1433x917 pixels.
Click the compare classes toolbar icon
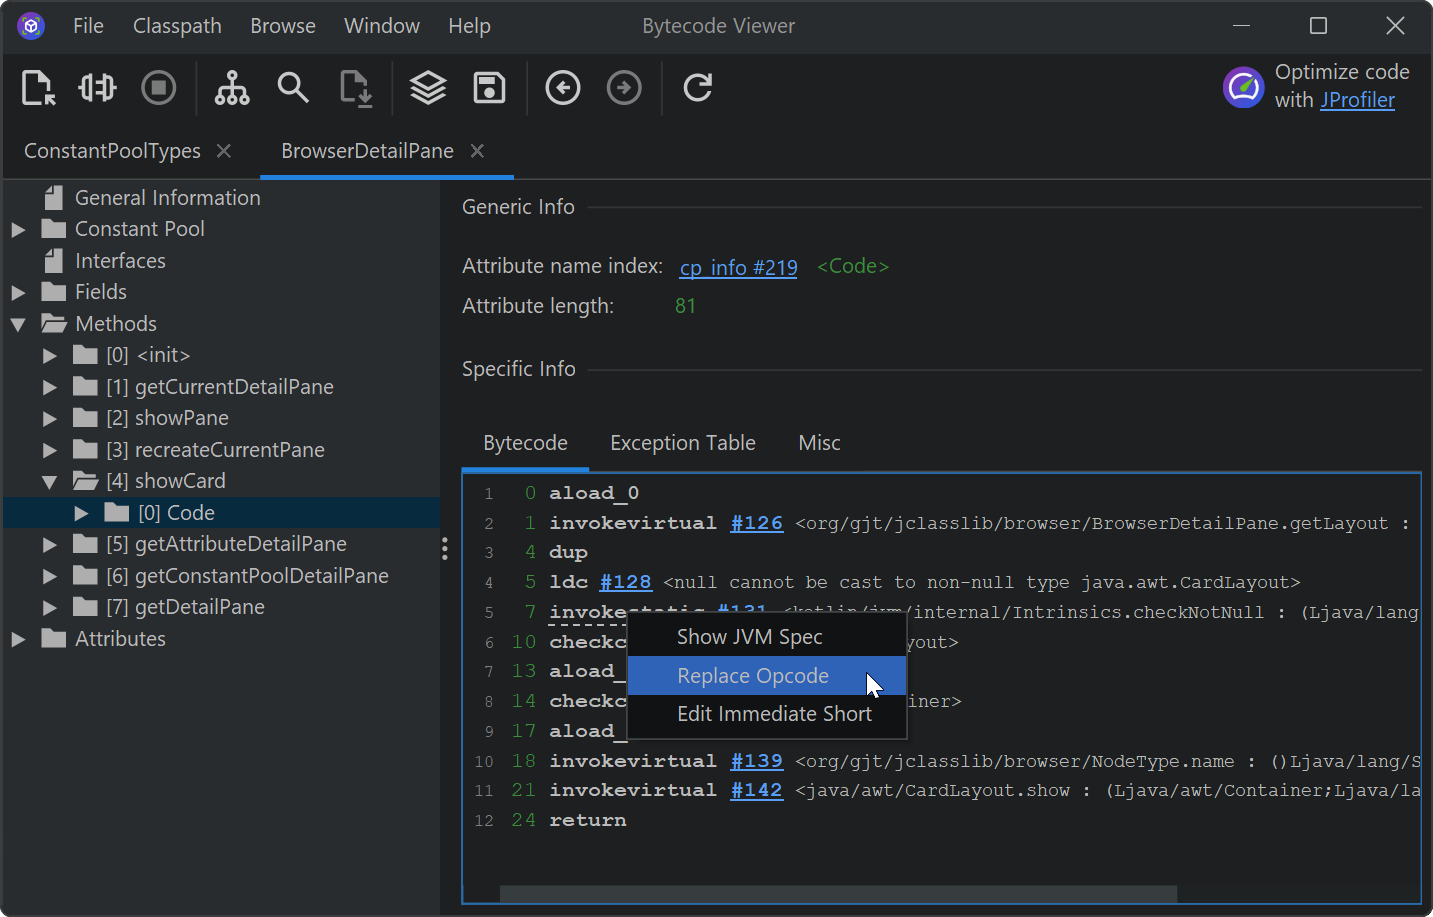tap(97, 88)
